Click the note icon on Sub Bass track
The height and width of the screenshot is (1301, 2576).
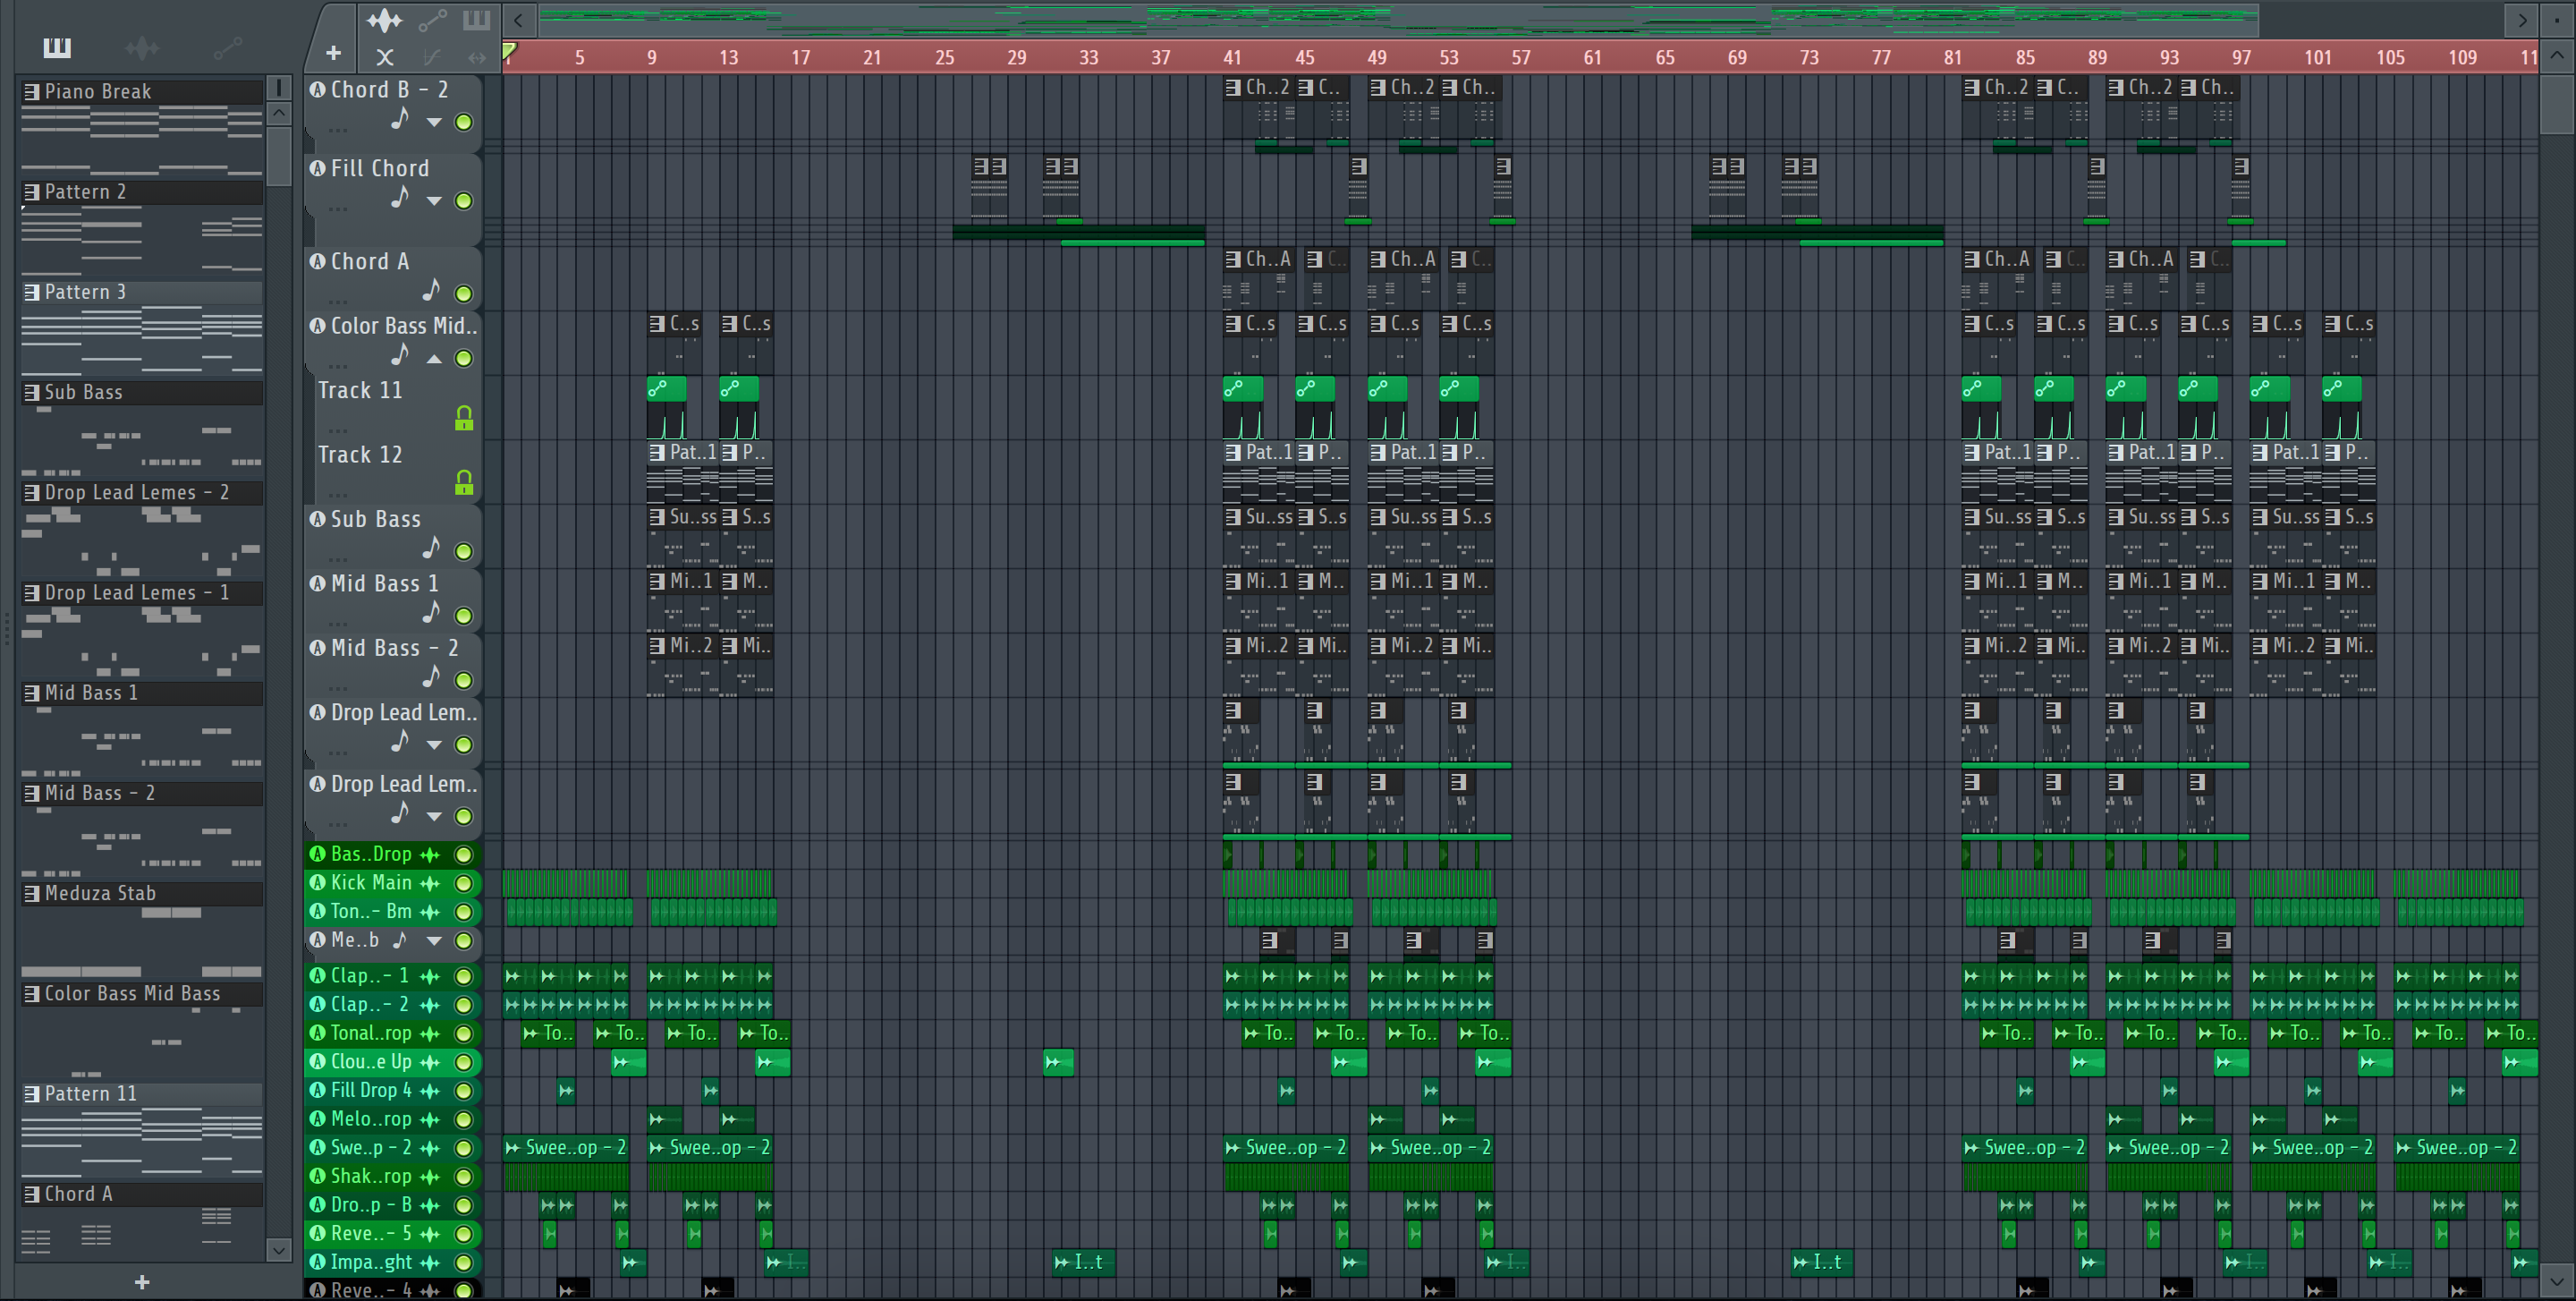(x=431, y=548)
